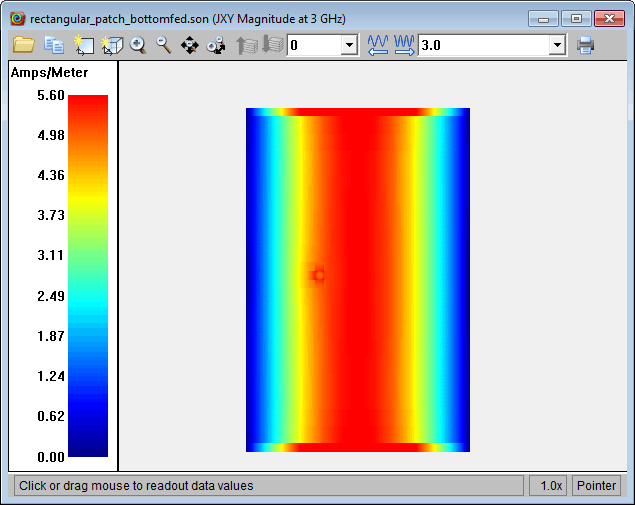Click the yellow band of color scale bar
The height and width of the screenshot is (505, 635).
(88, 200)
